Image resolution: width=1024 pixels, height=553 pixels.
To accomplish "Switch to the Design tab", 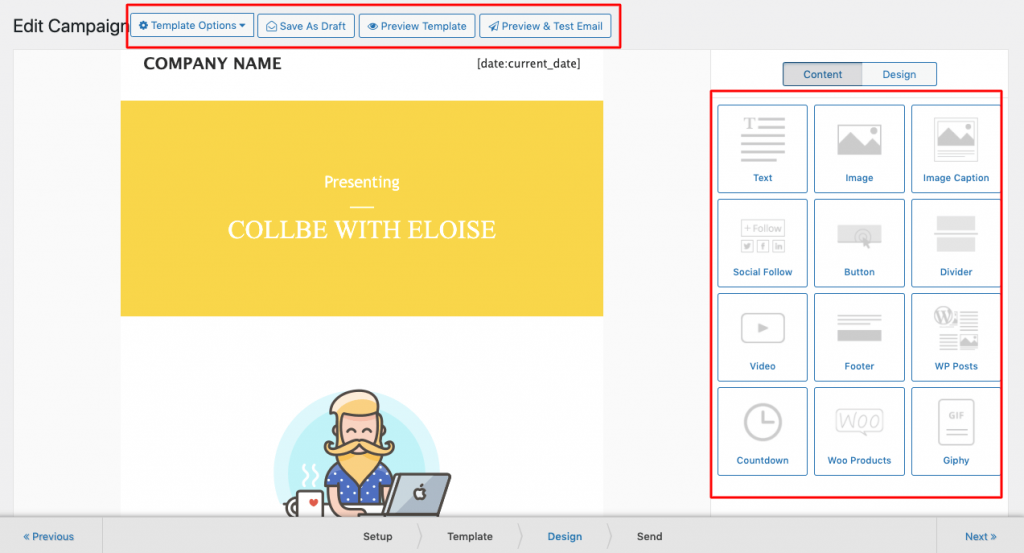I will click(898, 74).
